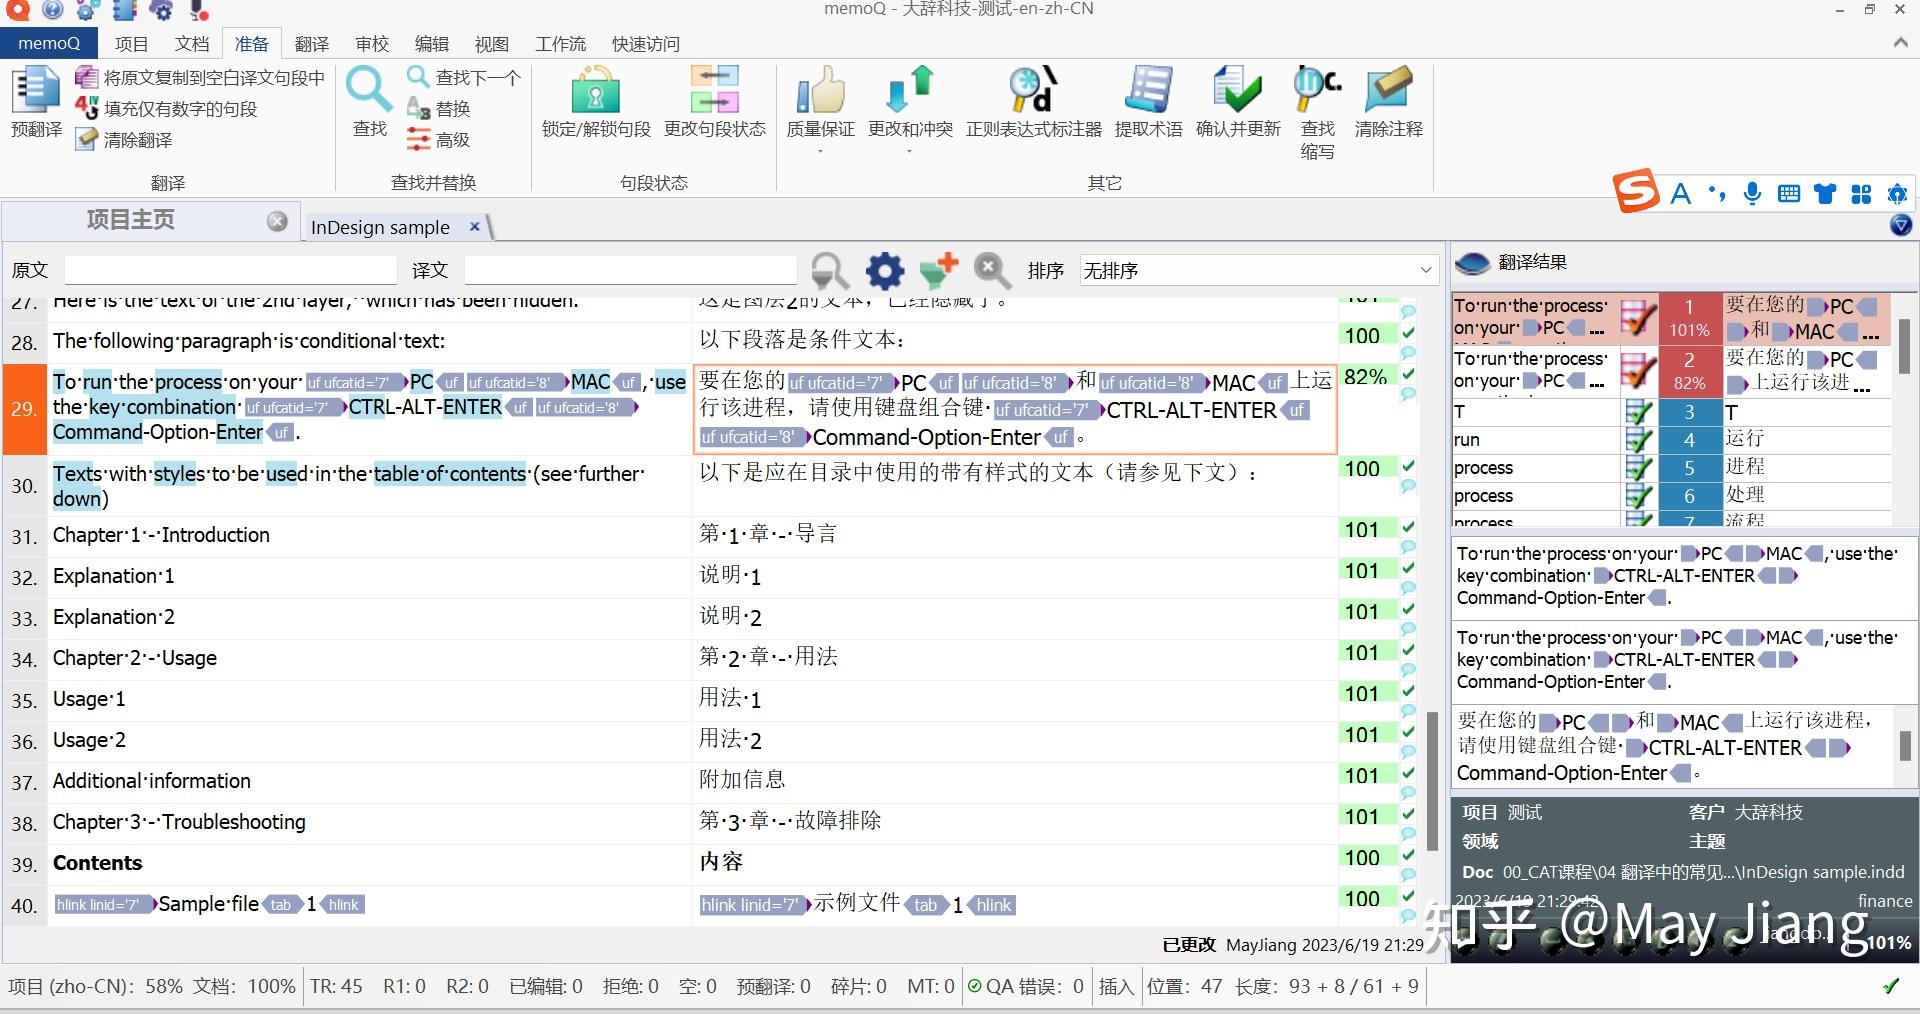Open the InDesign sample document tab

[380, 227]
